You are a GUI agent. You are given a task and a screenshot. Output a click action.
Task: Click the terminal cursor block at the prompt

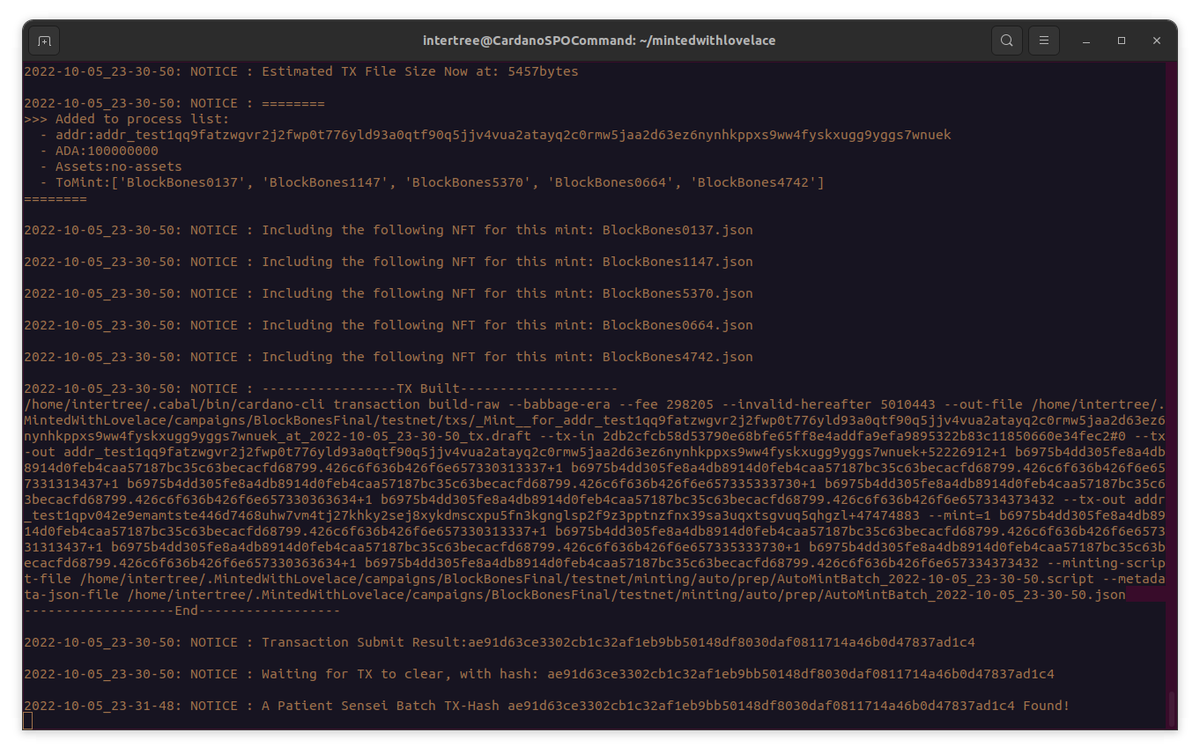(28, 722)
